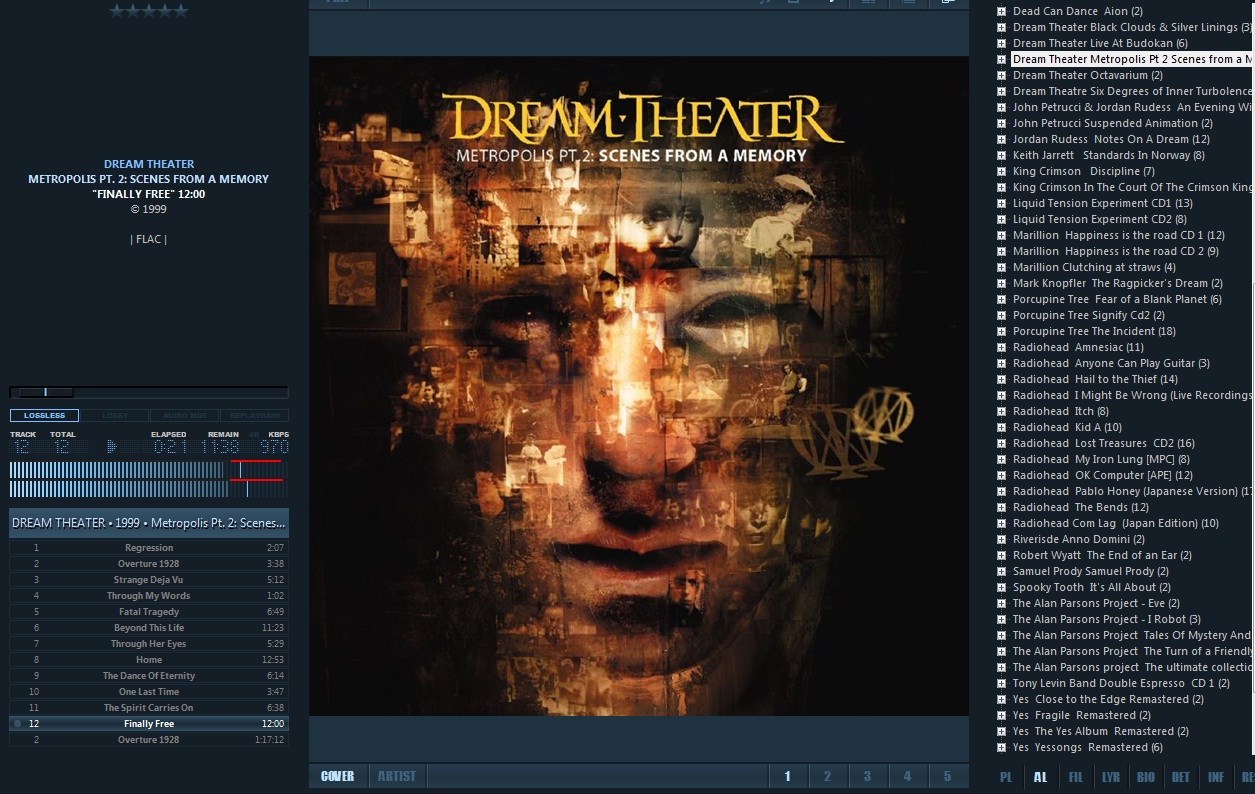Select Yes Yessongs Remastered row
This screenshot has width=1255, height=794.
pos(1087,747)
